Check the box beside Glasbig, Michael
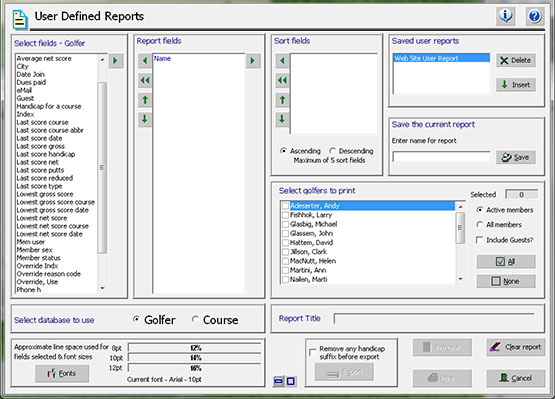This screenshot has height=399, width=555. coord(285,224)
